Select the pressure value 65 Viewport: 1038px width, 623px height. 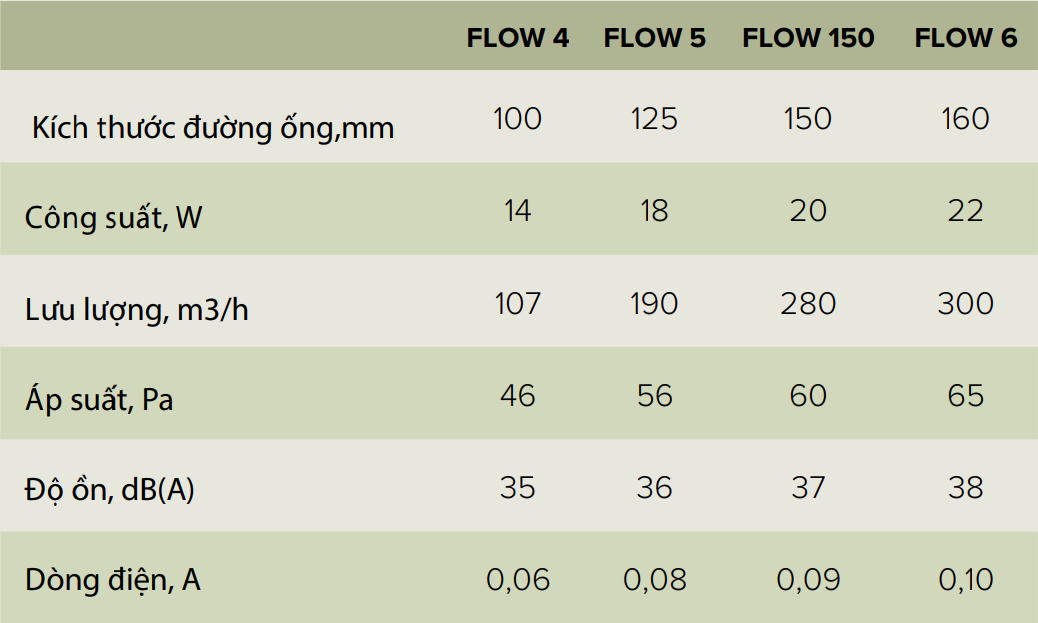[966, 395]
